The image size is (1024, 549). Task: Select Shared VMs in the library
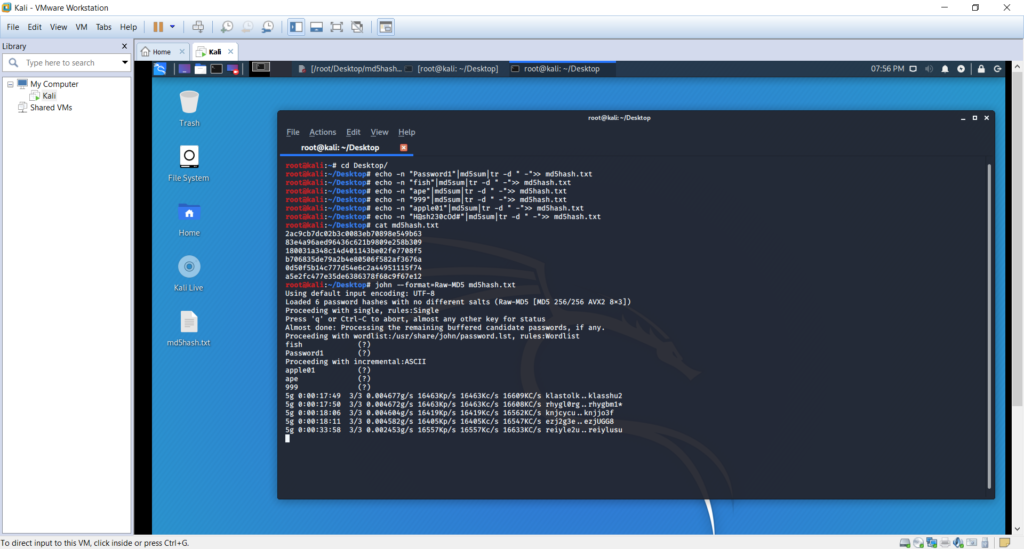[50, 108]
